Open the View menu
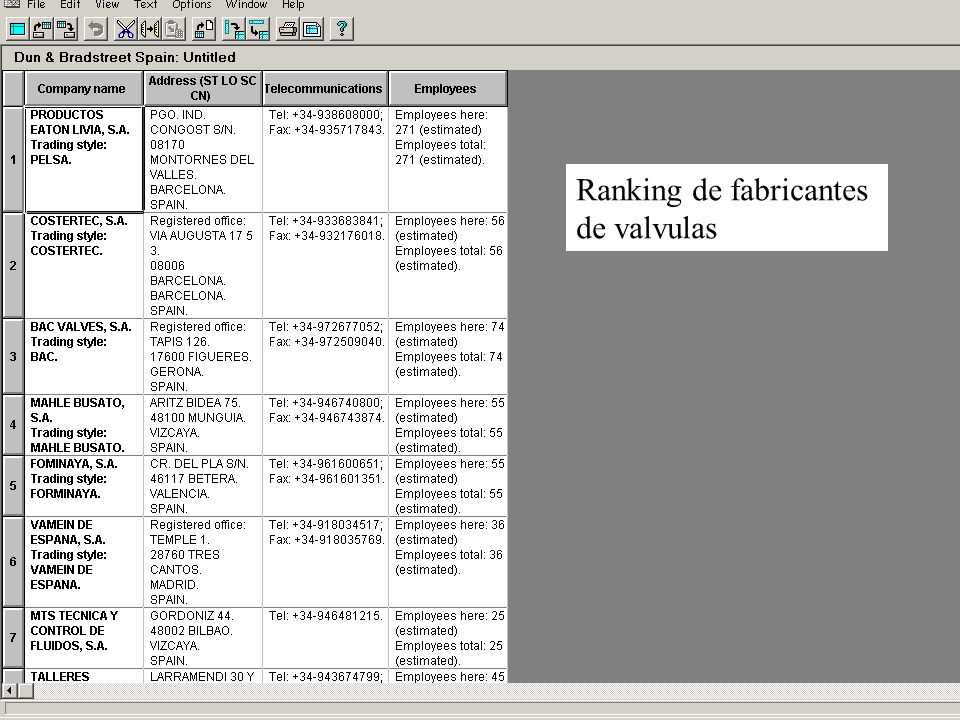The width and height of the screenshot is (960, 720). coord(107,4)
